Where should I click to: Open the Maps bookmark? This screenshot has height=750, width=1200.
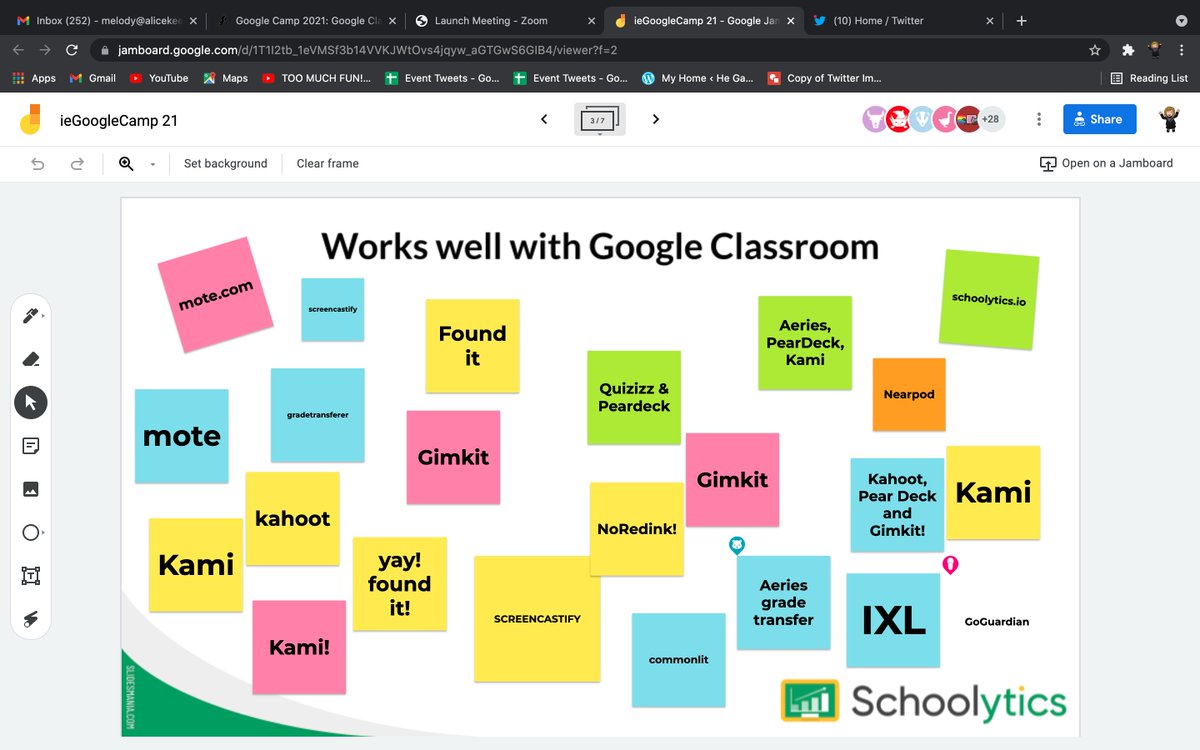click(x=226, y=78)
